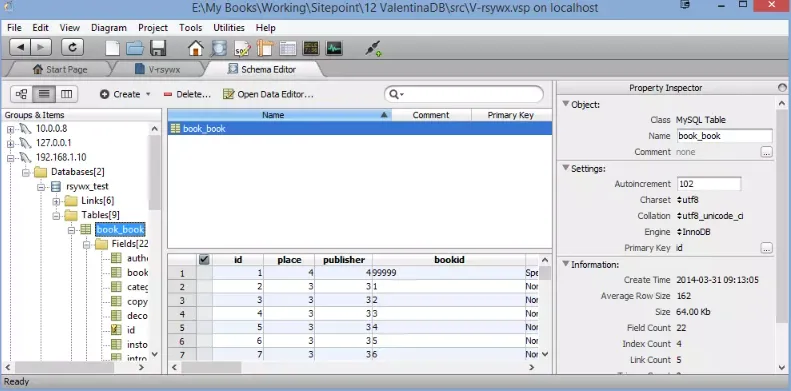The width and height of the screenshot is (791, 391).
Task: Open the Collation utf8_unicode_ci dropdown
Action: pyautogui.click(x=710, y=216)
